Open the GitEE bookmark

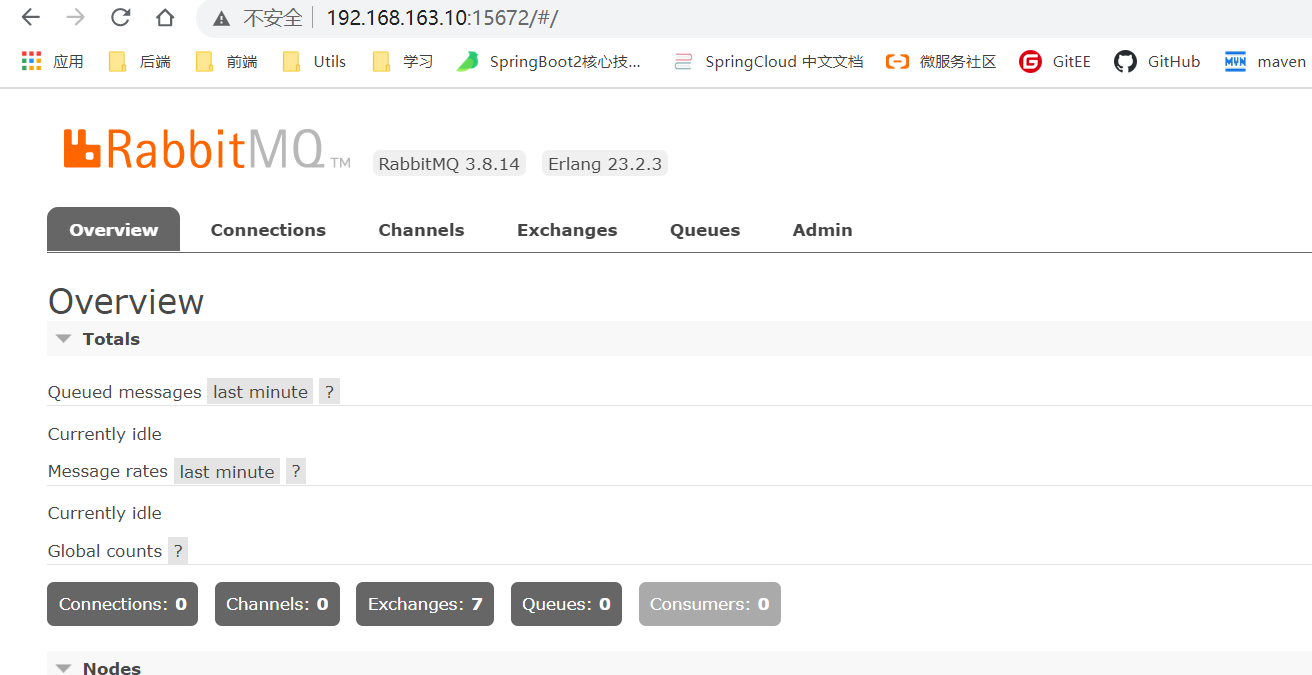1055,62
